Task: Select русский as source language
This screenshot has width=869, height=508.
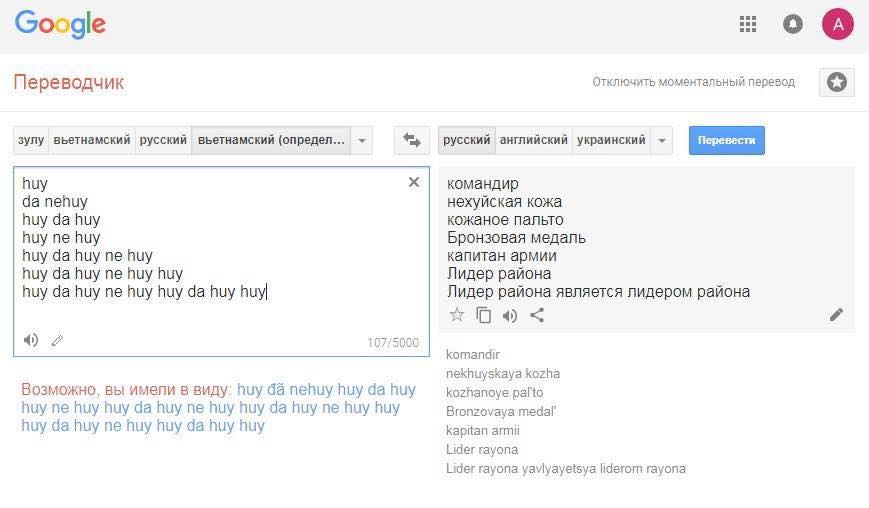Action: [x=163, y=140]
